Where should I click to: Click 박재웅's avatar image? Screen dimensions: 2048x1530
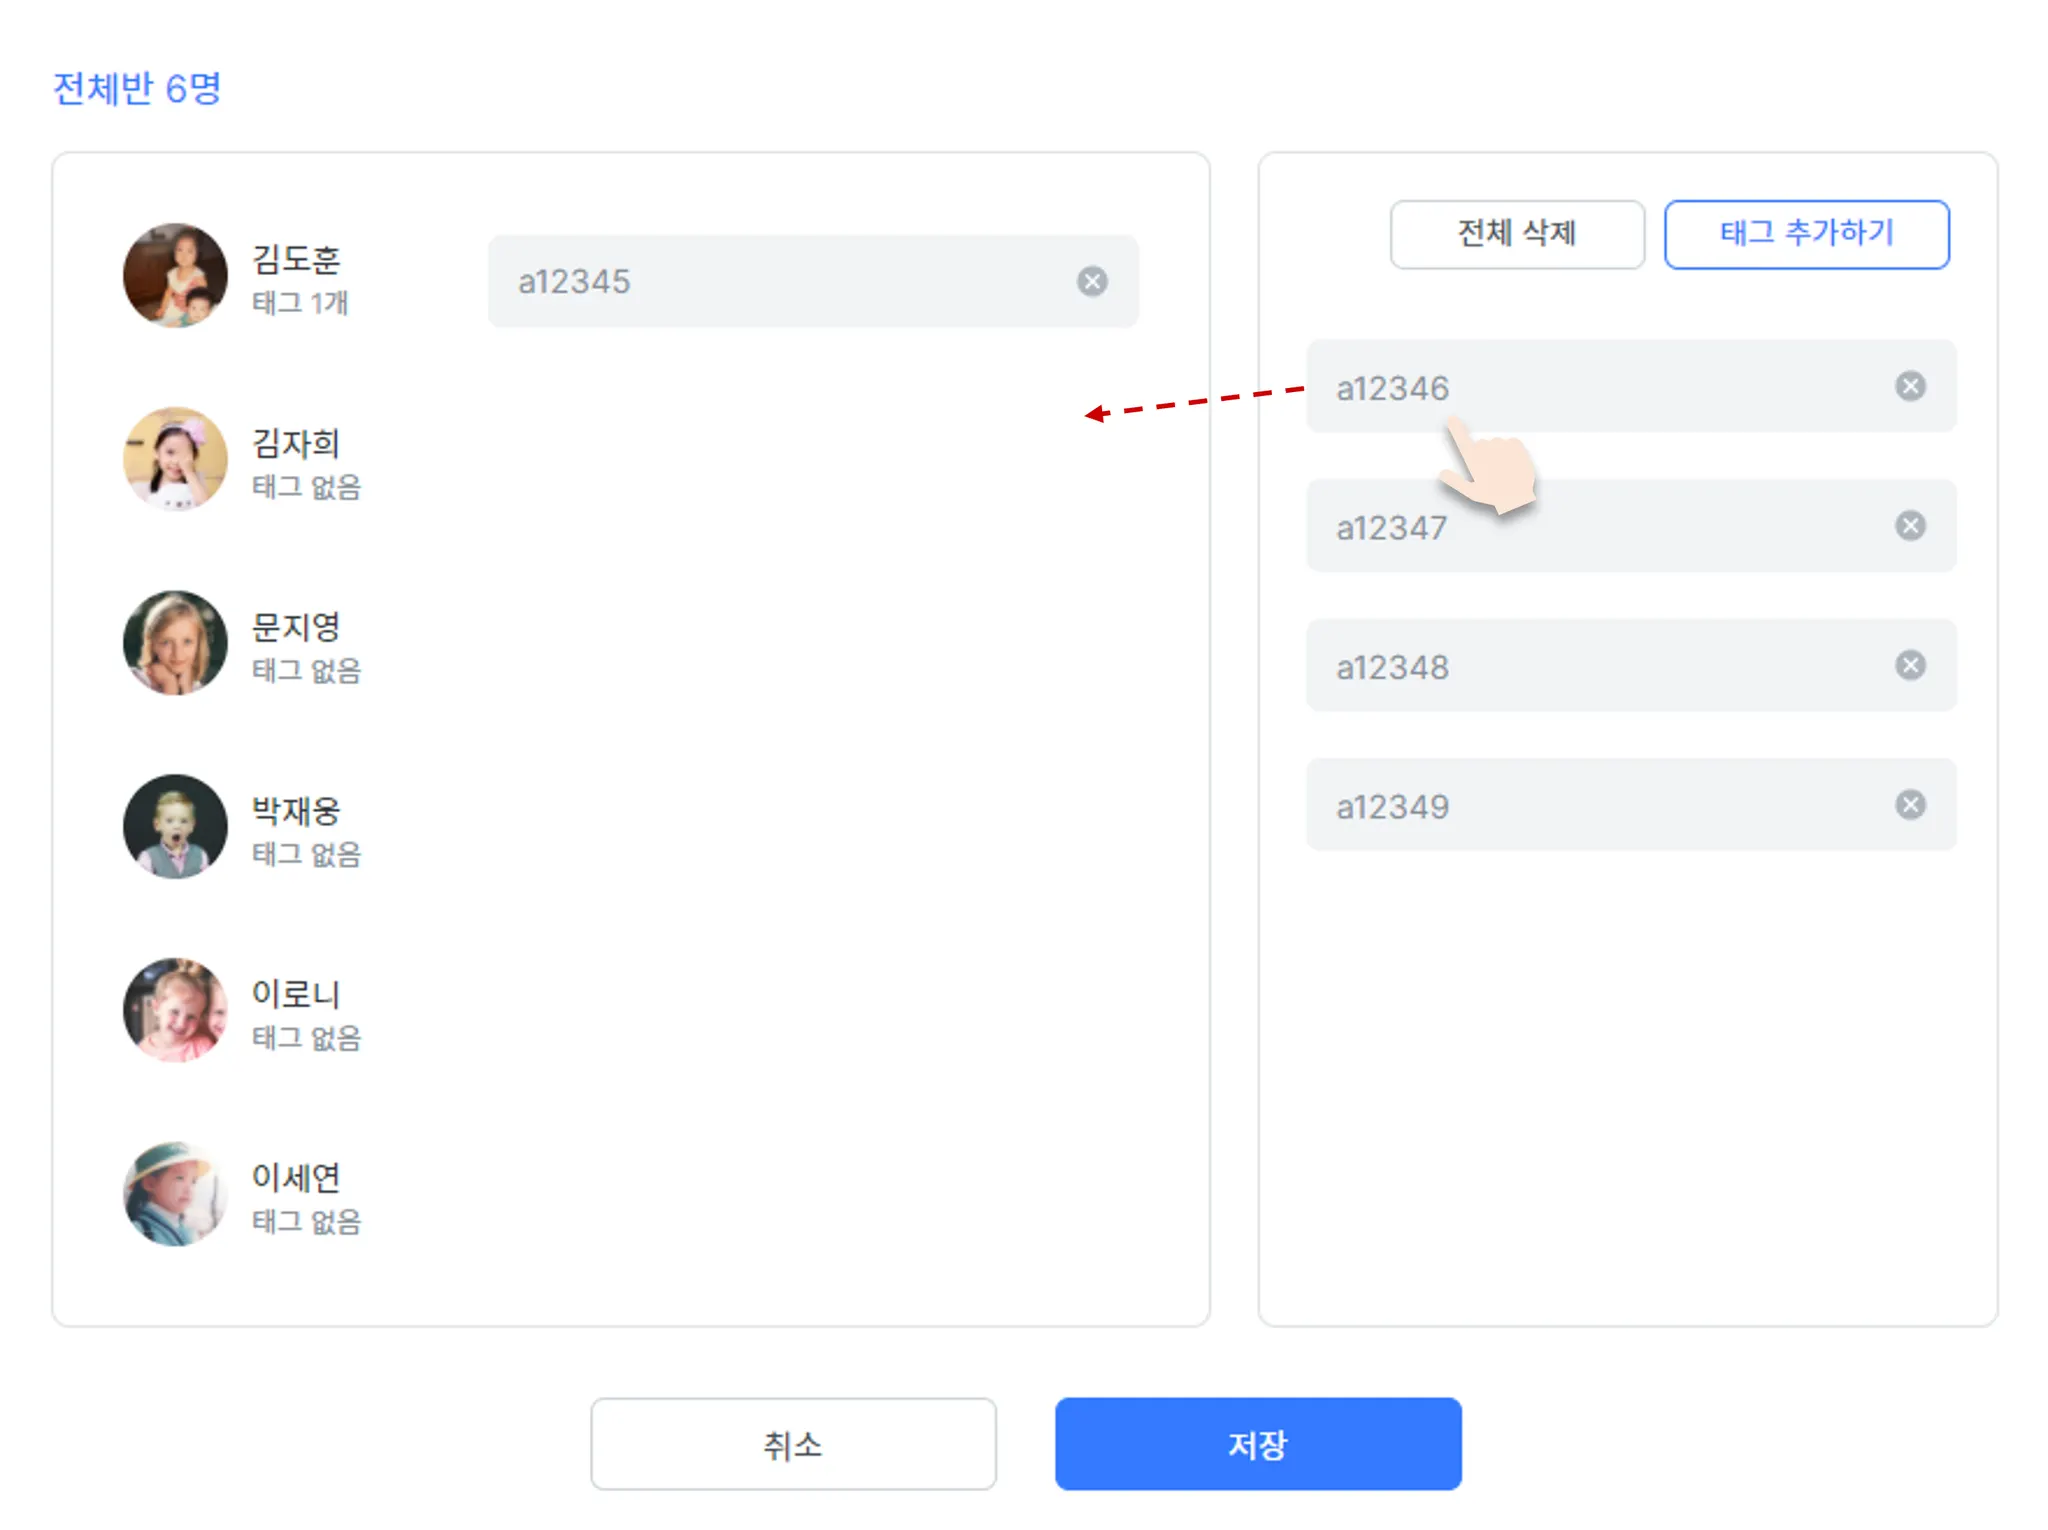click(175, 827)
